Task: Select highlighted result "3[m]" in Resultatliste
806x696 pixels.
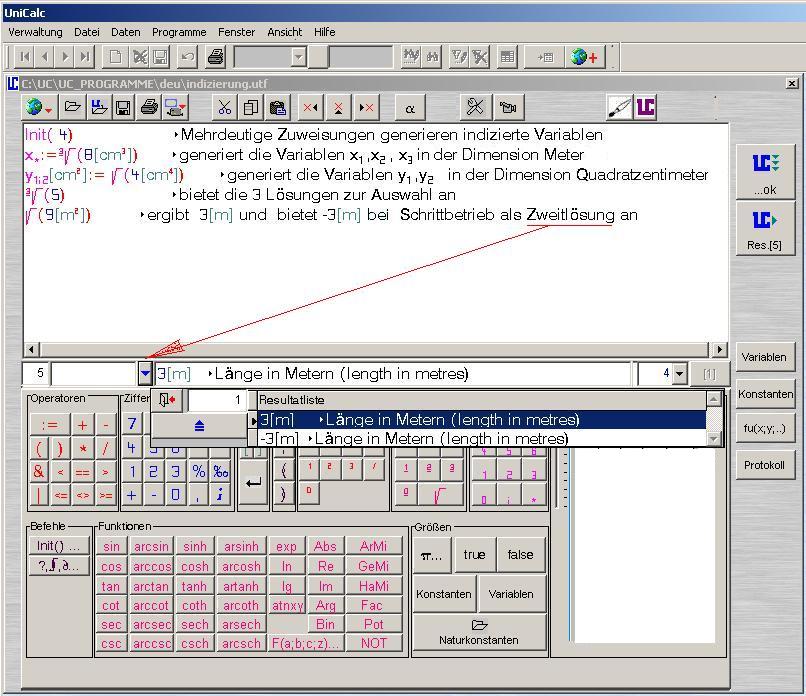Action: pyautogui.click(x=482, y=419)
